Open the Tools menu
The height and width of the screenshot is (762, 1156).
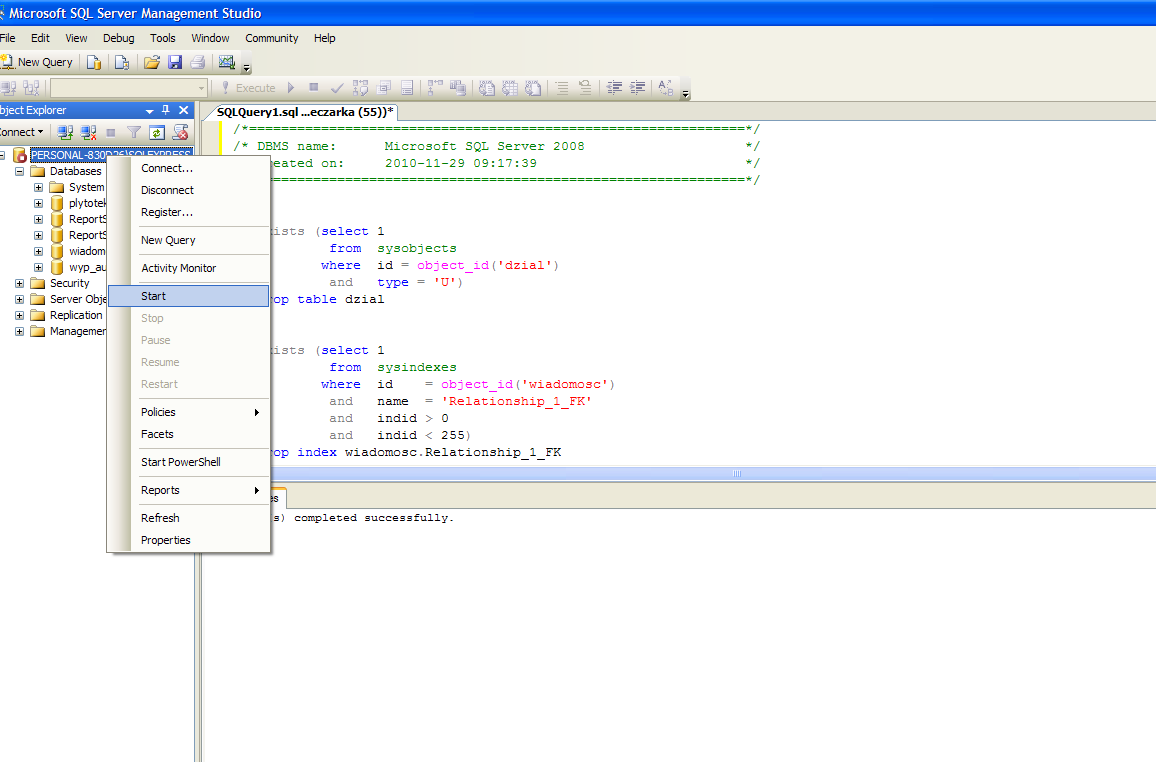click(x=163, y=38)
